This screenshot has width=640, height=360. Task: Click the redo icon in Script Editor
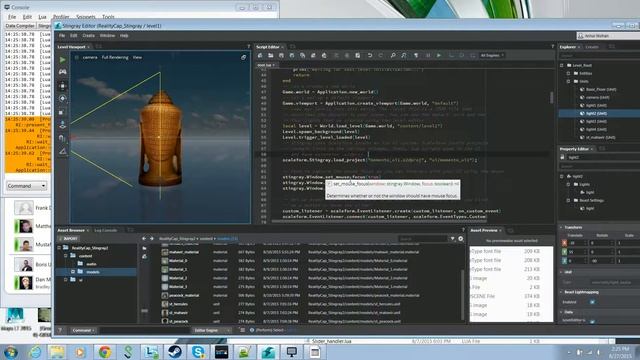click(380, 56)
